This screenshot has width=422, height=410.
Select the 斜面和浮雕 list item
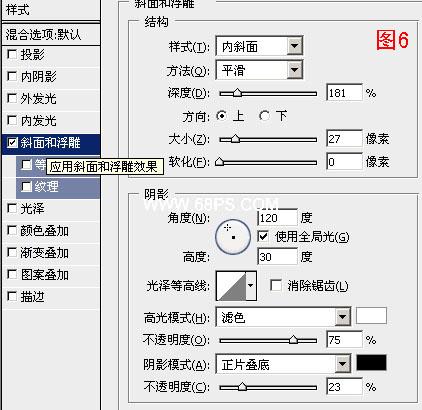(51, 143)
